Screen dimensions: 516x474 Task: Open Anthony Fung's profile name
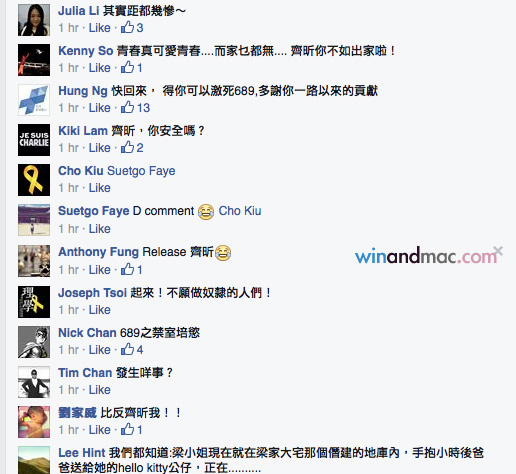point(98,252)
